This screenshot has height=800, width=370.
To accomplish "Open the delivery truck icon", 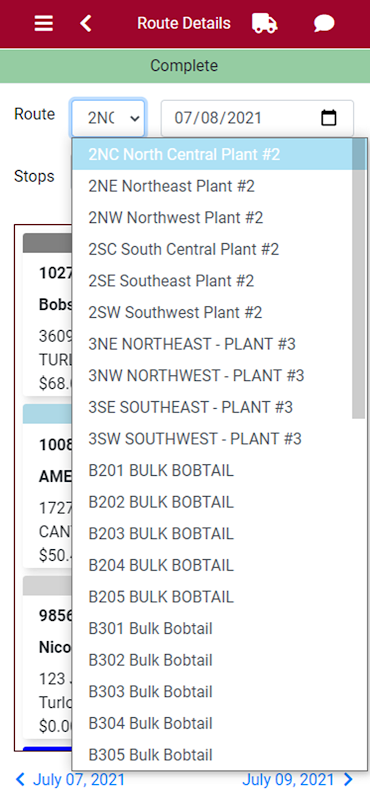I will (x=265, y=23).
